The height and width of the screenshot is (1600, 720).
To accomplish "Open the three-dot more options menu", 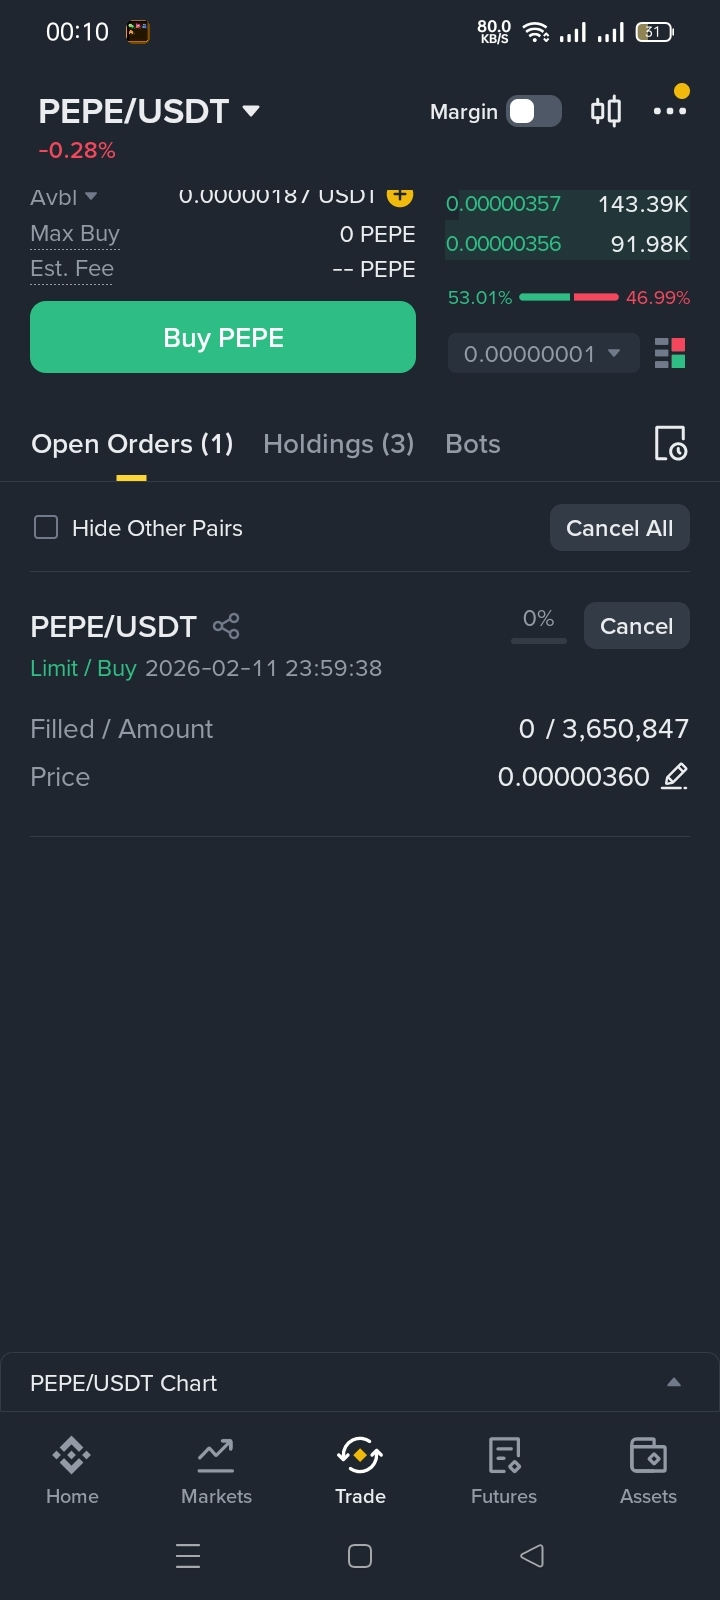I will click(669, 111).
